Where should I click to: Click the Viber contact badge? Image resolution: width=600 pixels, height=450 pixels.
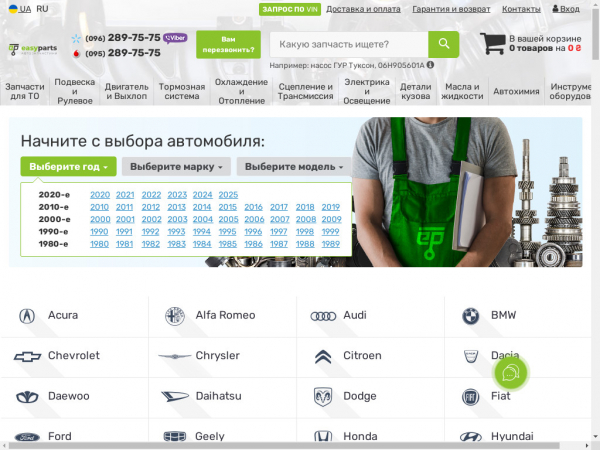175,38
